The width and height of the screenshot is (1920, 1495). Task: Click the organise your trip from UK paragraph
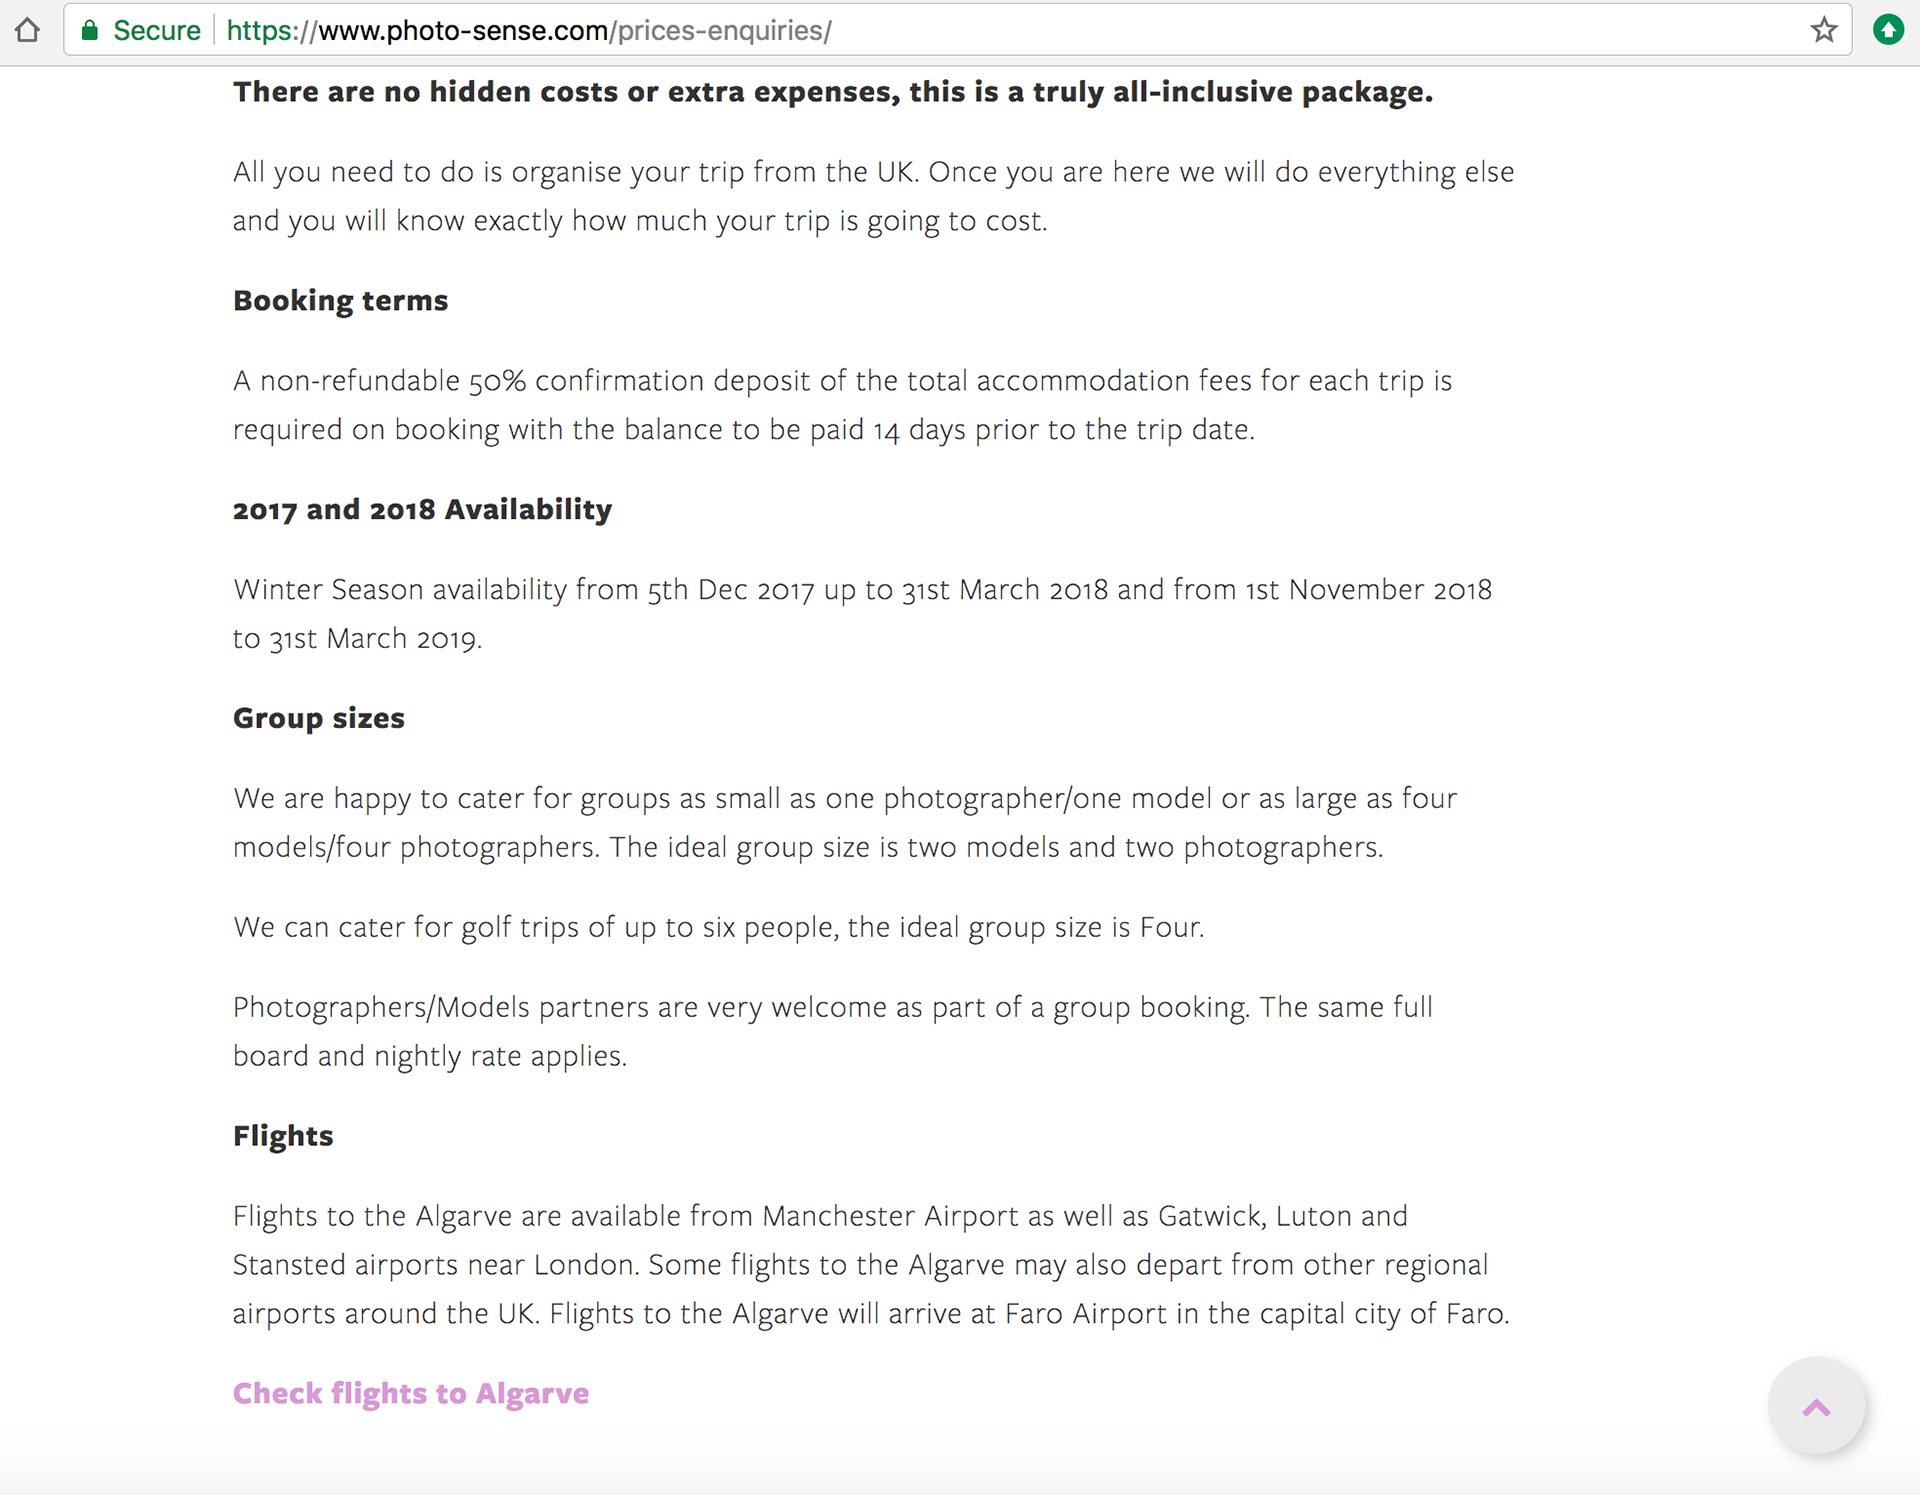point(872,196)
